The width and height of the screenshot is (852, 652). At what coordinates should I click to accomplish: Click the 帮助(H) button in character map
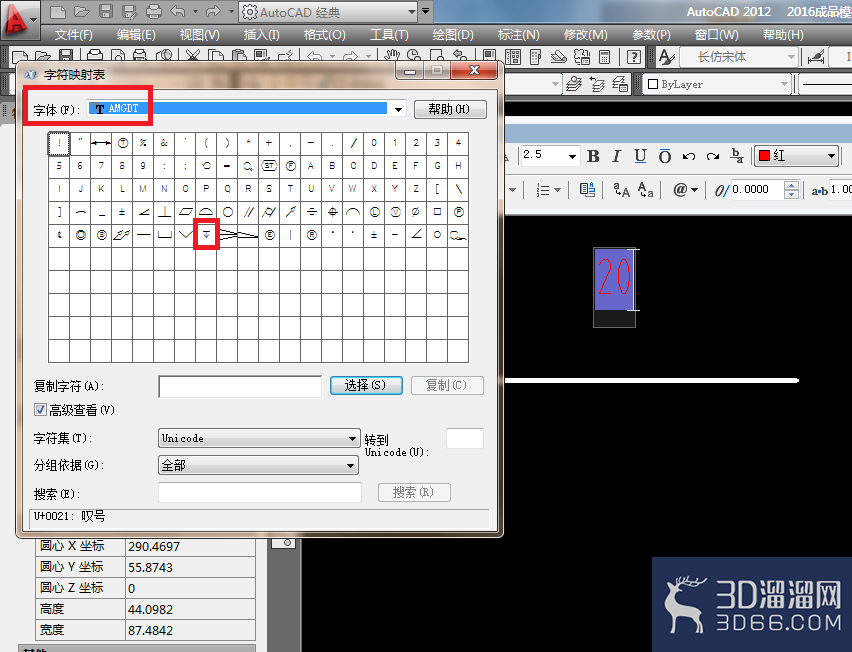pyautogui.click(x=450, y=109)
